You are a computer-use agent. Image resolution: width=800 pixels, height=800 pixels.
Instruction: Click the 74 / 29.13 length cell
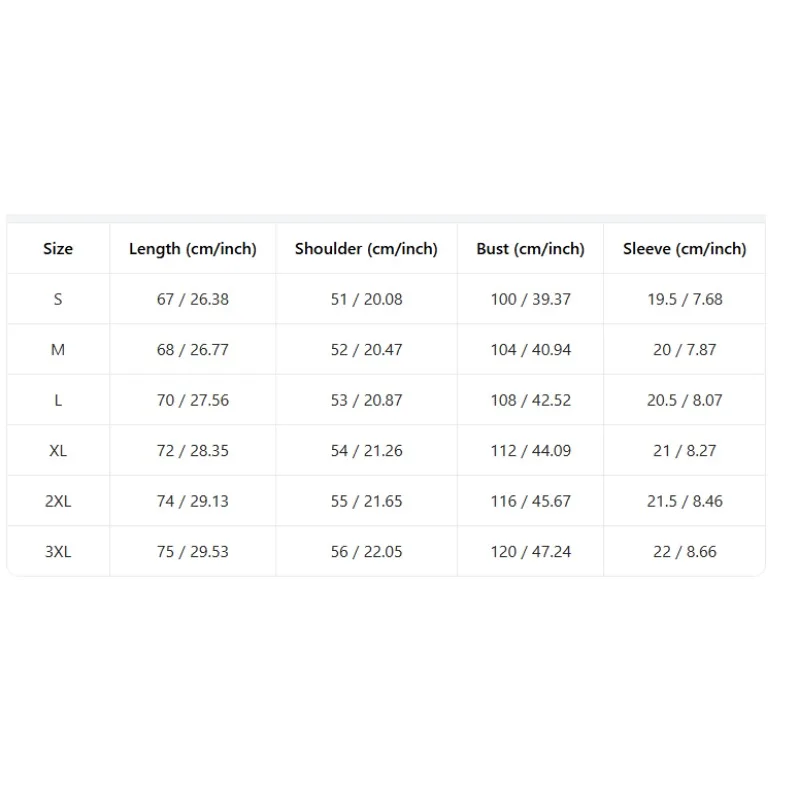(x=192, y=501)
